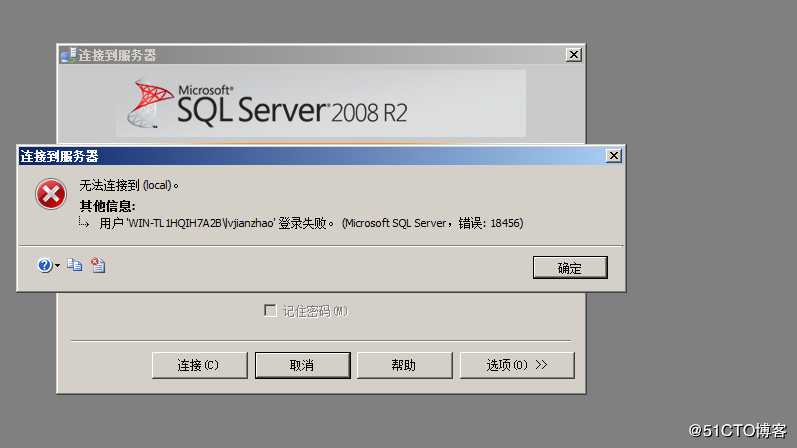This screenshot has width=797, height=448.
Task: Show technical details icon in error dialog
Action: coord(98,265)
